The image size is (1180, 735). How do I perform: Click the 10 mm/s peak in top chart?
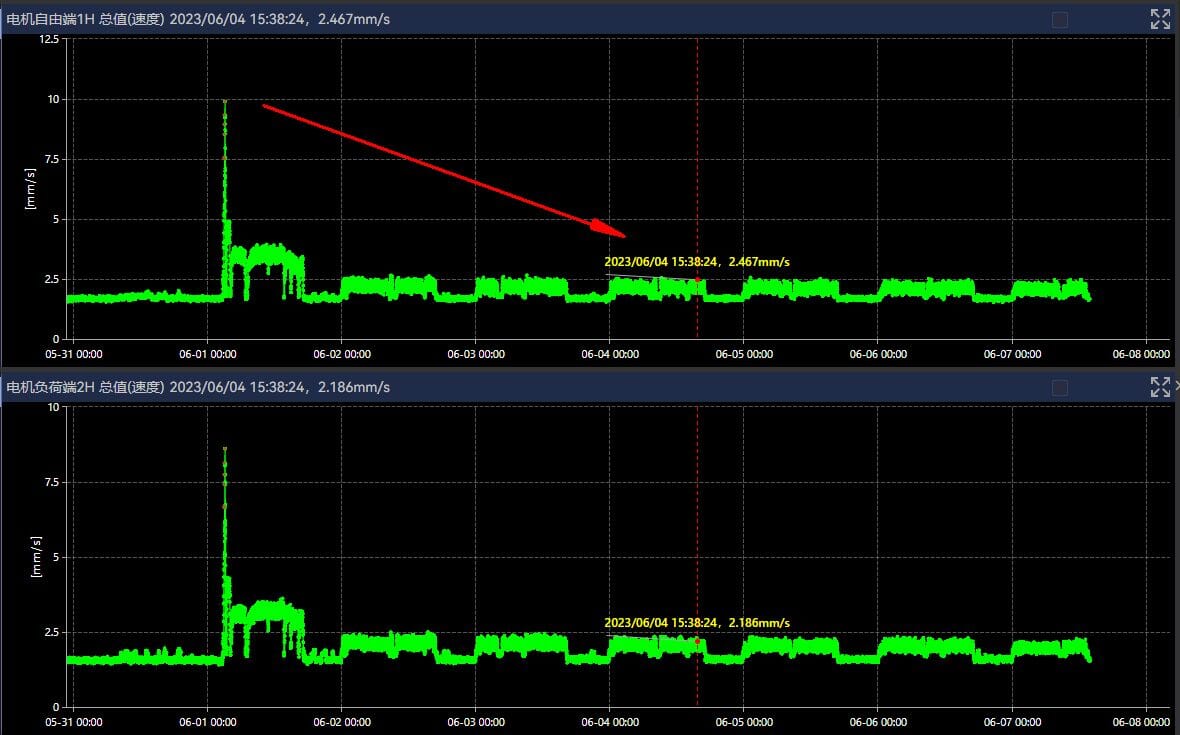point(225,101)
